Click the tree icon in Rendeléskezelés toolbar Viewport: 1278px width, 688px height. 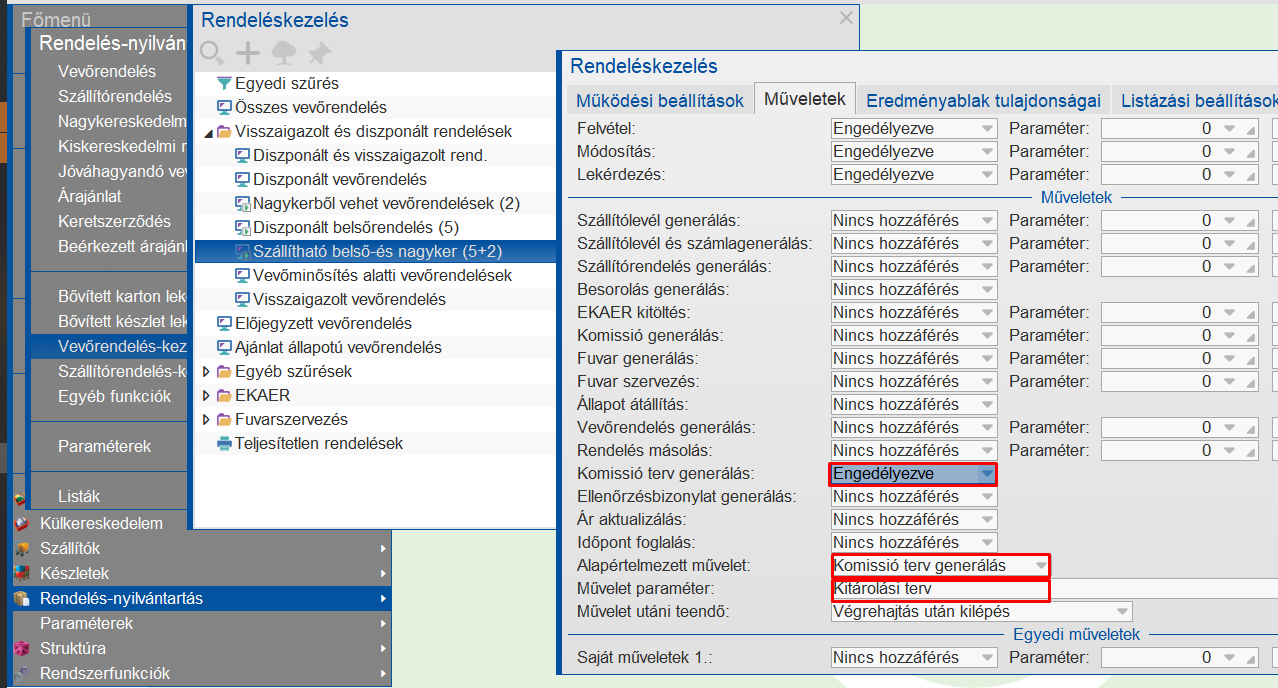(283, 53)
